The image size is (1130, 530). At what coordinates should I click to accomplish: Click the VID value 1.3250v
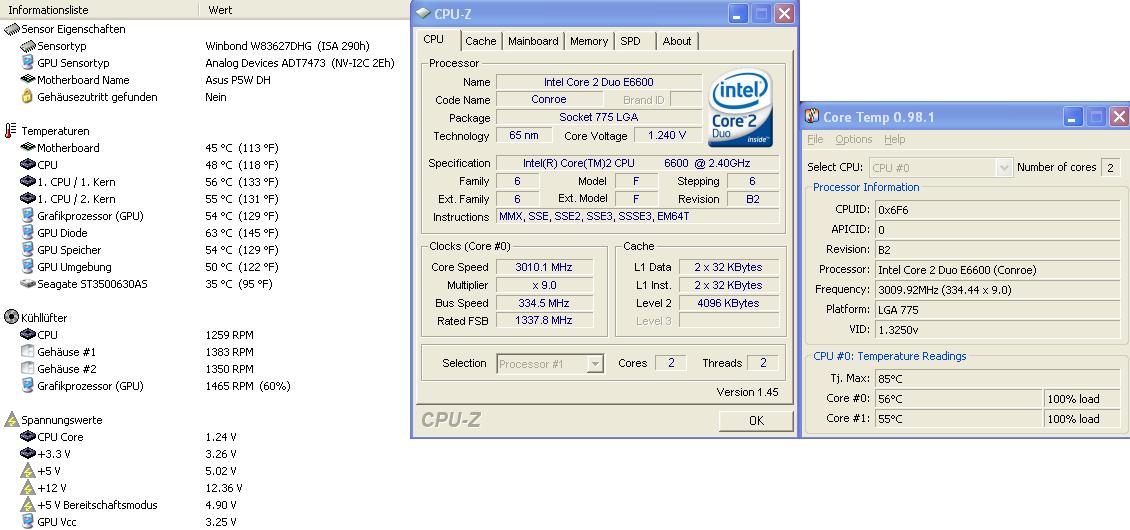[x=998, y=330]
